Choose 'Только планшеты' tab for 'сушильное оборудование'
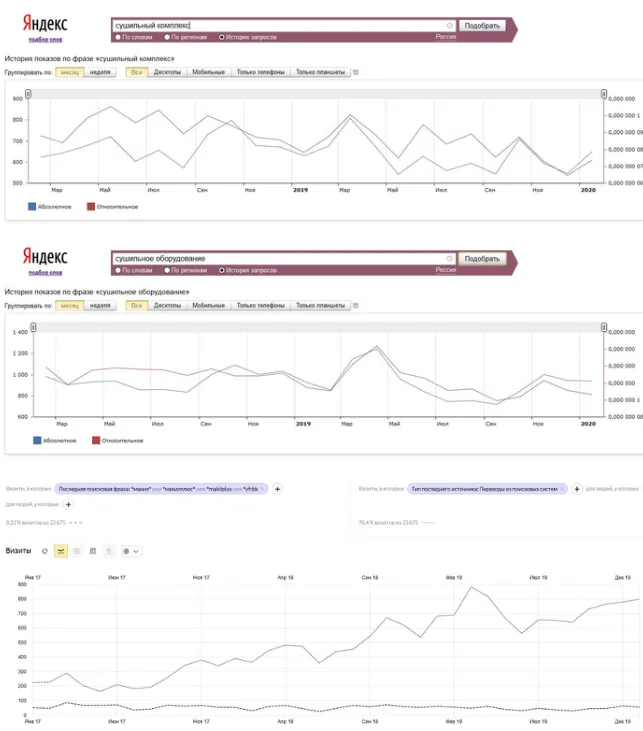 [320, 305]
